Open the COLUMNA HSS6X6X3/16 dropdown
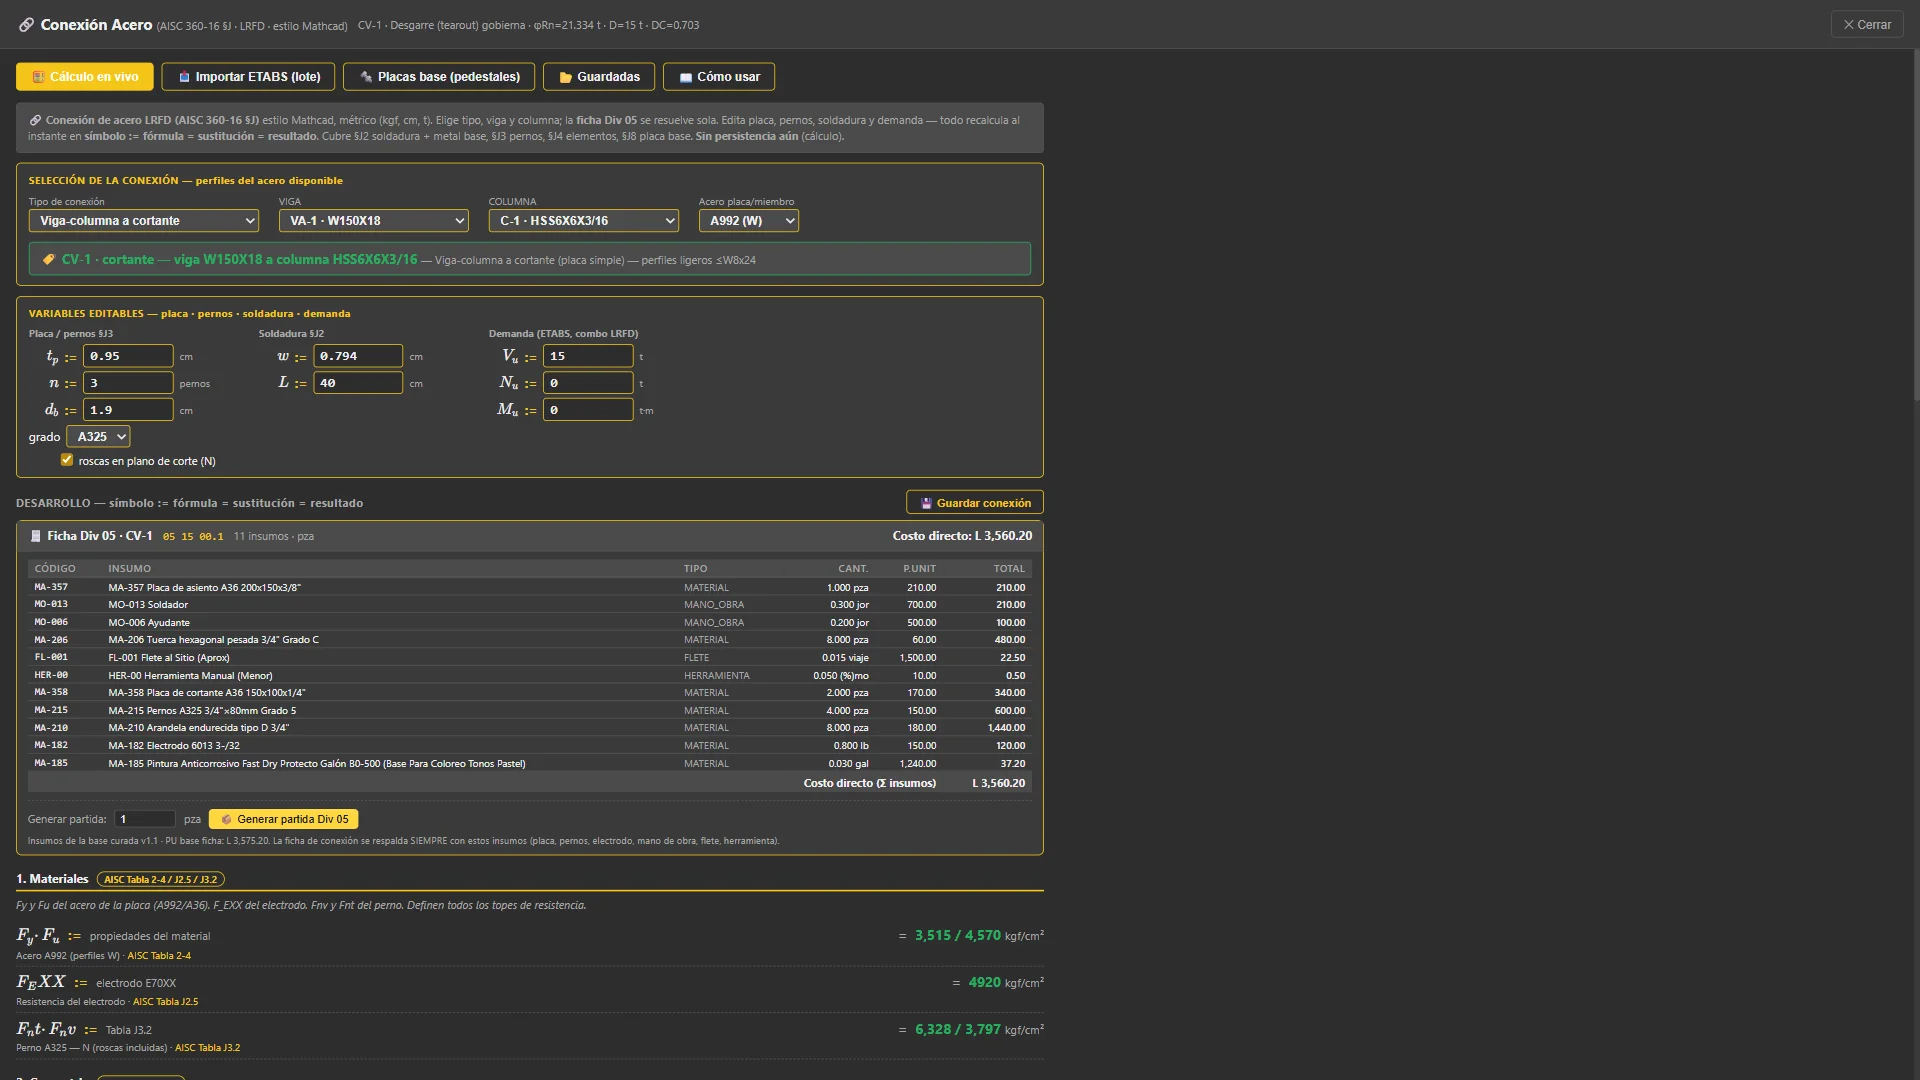Screen dimensions: 1920x1080 pos(584,221)
